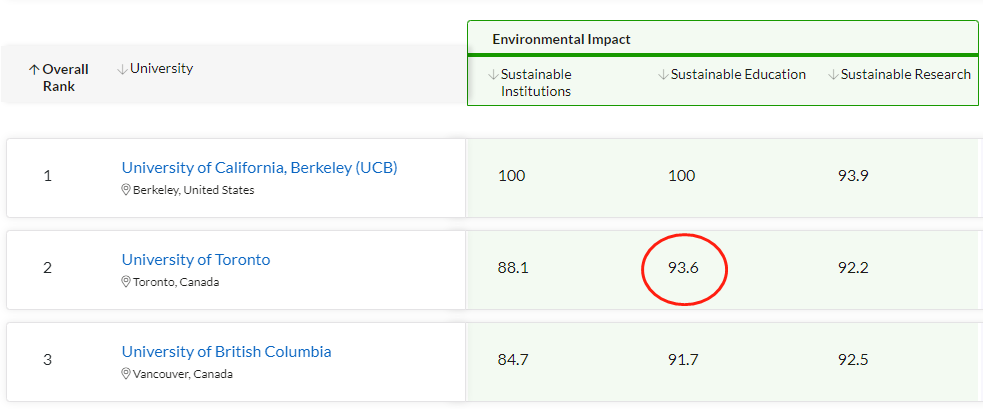The height and width of the screenshot is (410, 983).
Task: Click the sort arrow beside University header
Action: (x=122, y=69)
